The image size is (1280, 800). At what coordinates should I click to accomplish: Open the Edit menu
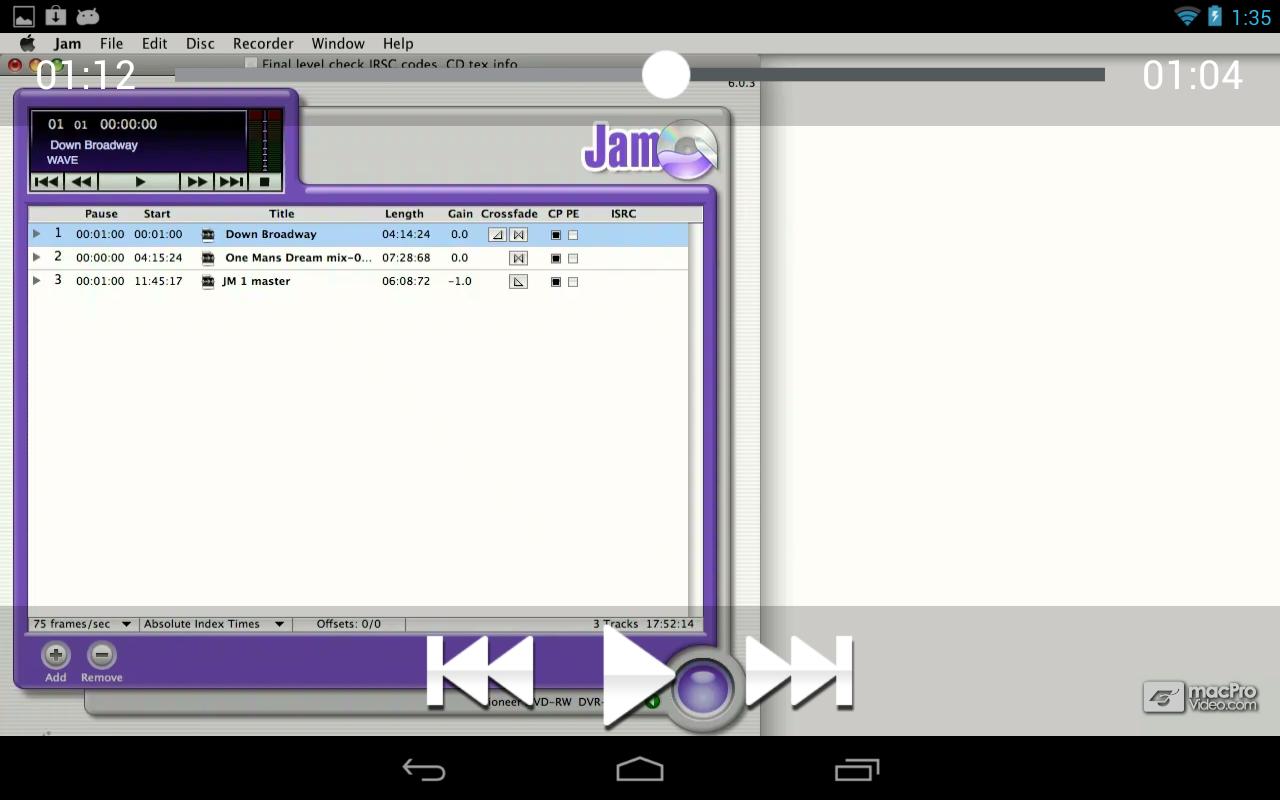(x=154, y=43)
